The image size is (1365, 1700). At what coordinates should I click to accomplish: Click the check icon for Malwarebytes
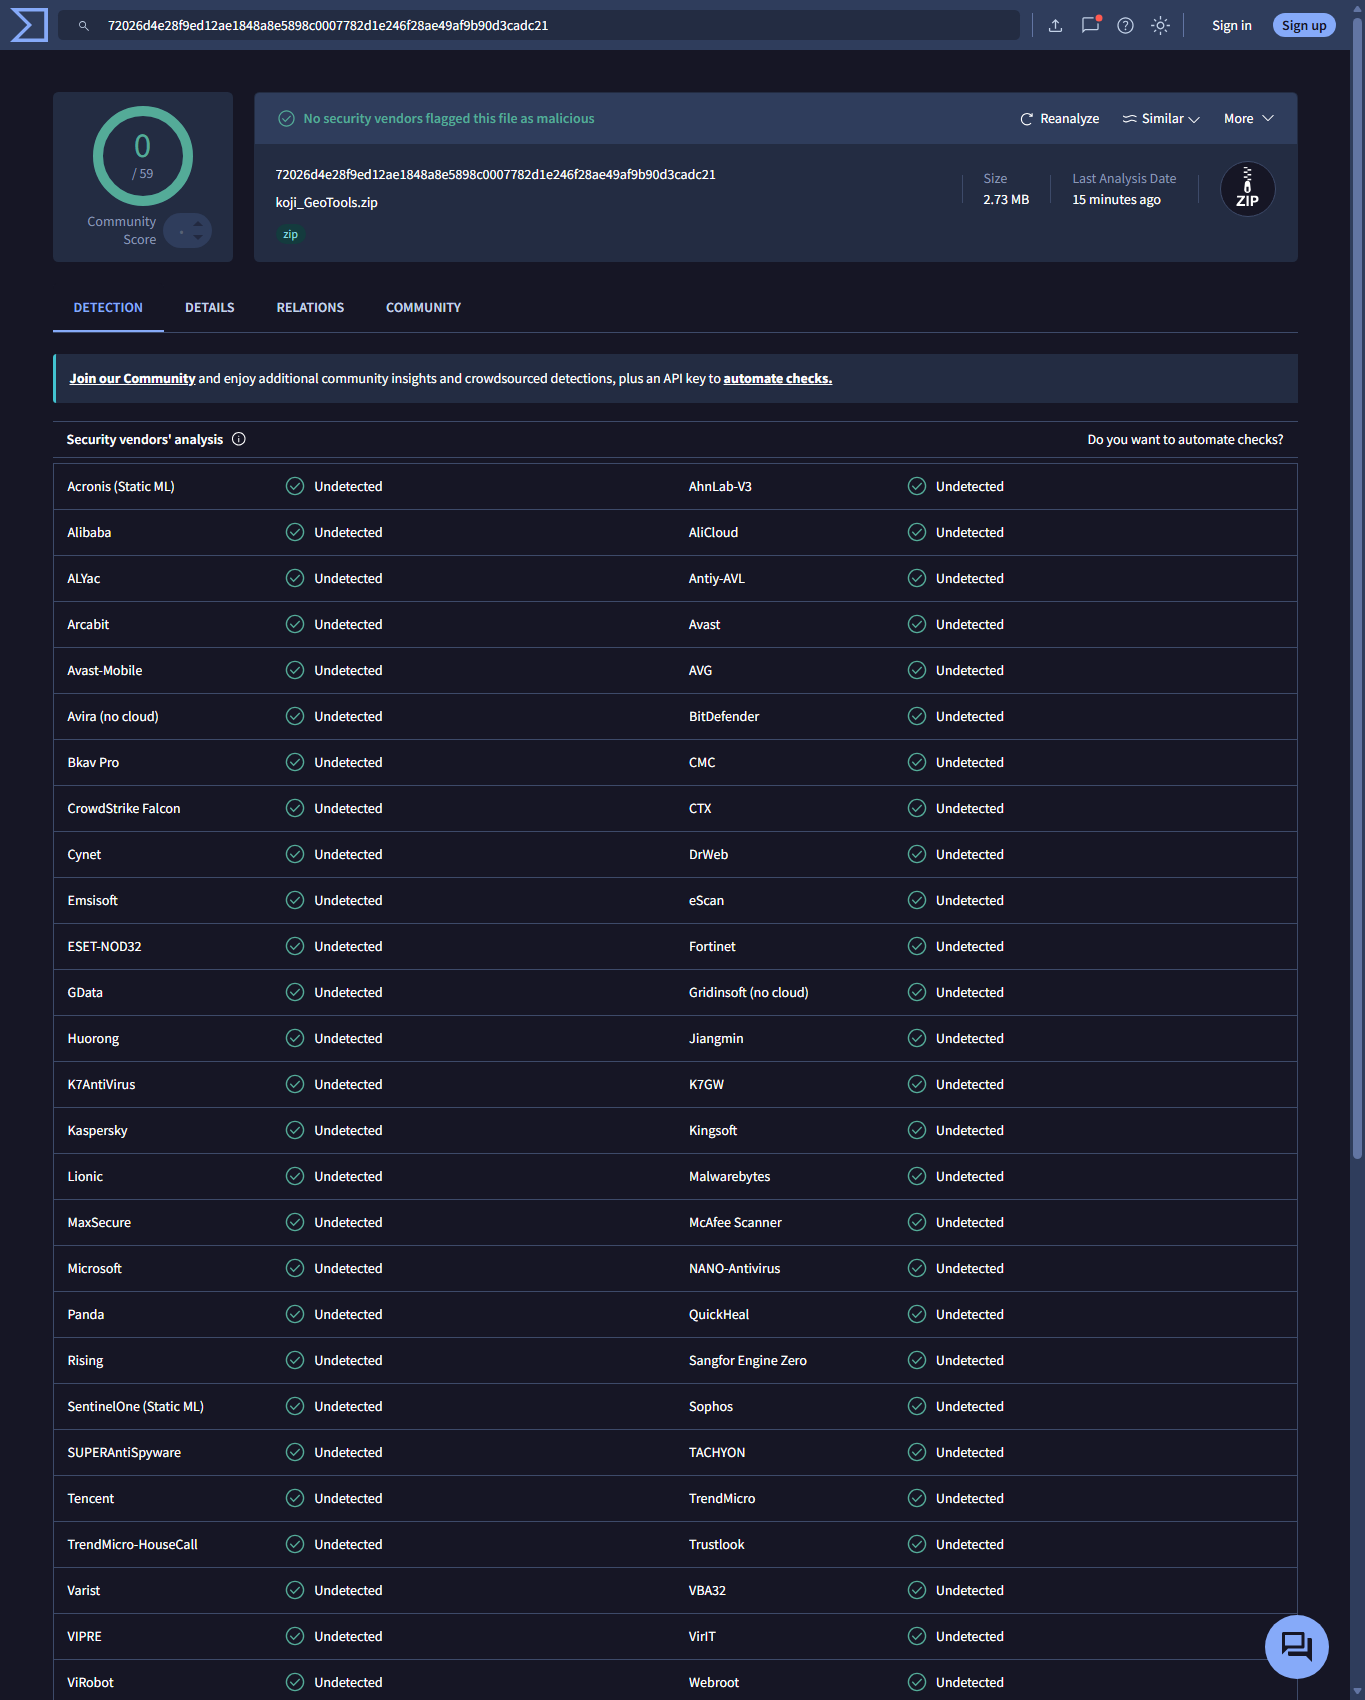[917, 1176]
